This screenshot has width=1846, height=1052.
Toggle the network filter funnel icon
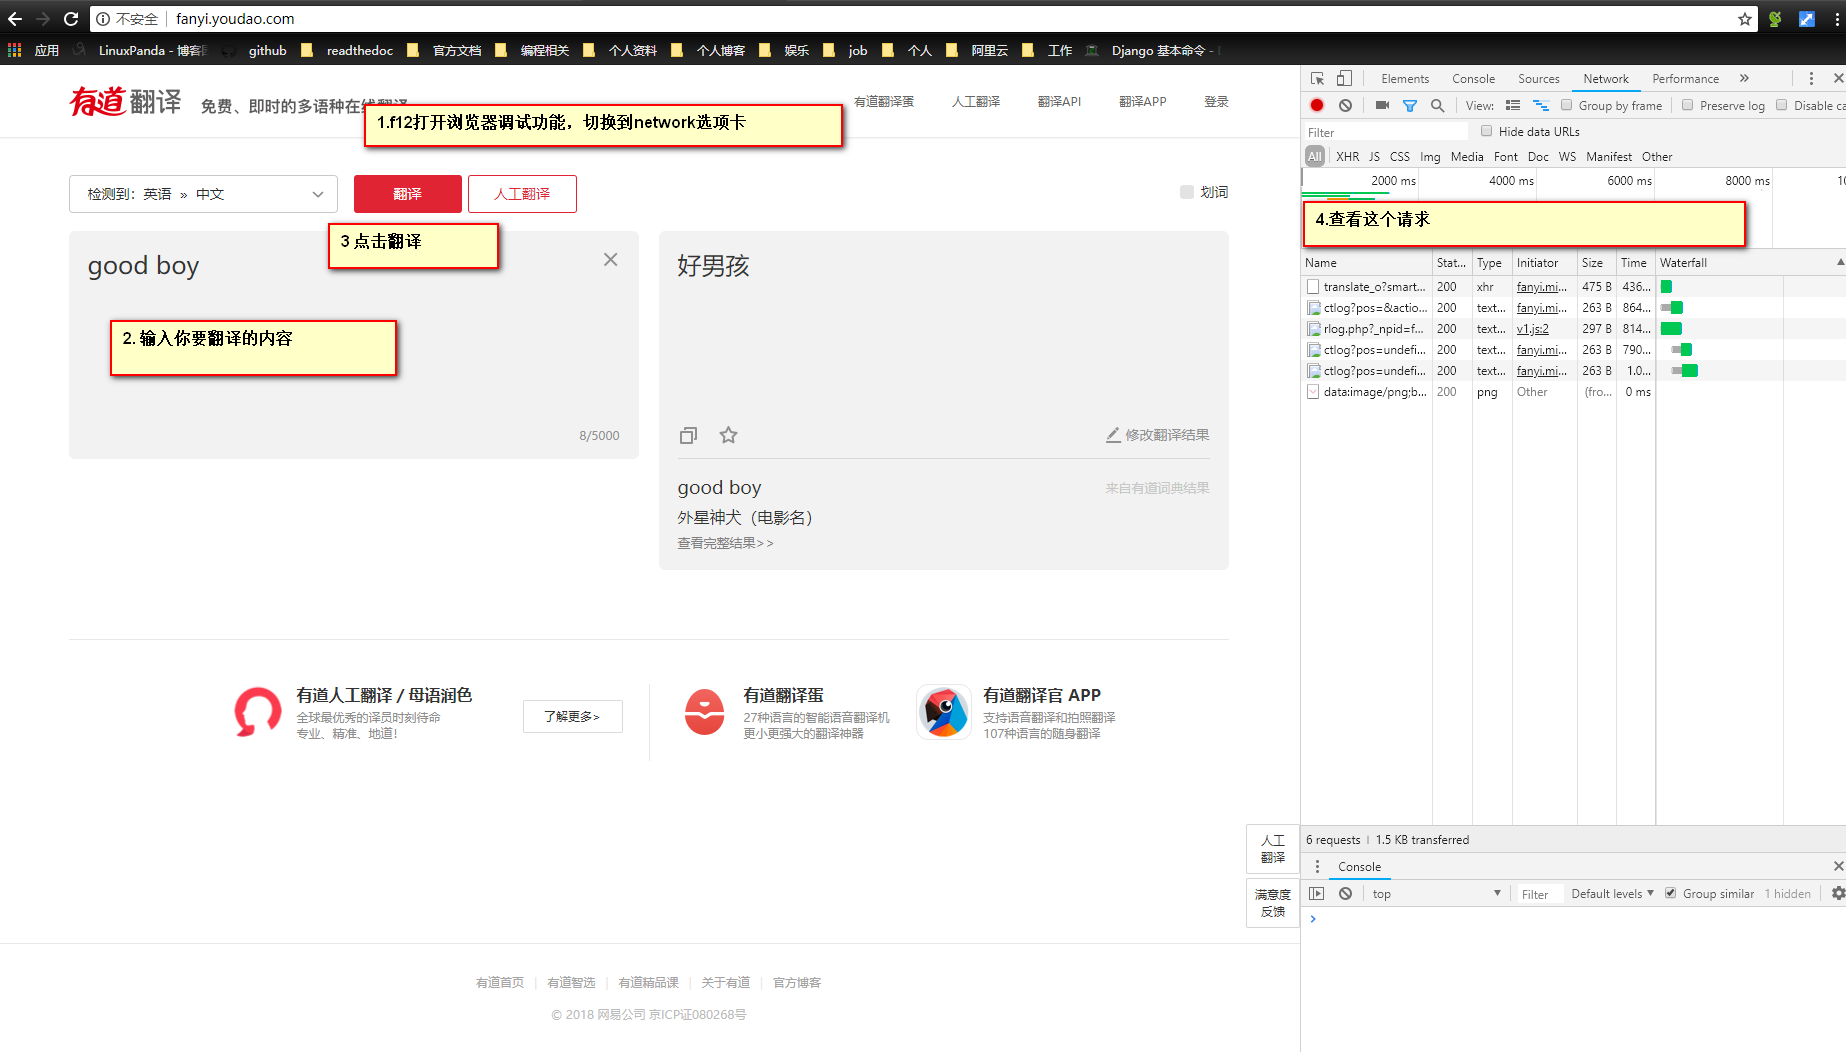coord(1410,105)
